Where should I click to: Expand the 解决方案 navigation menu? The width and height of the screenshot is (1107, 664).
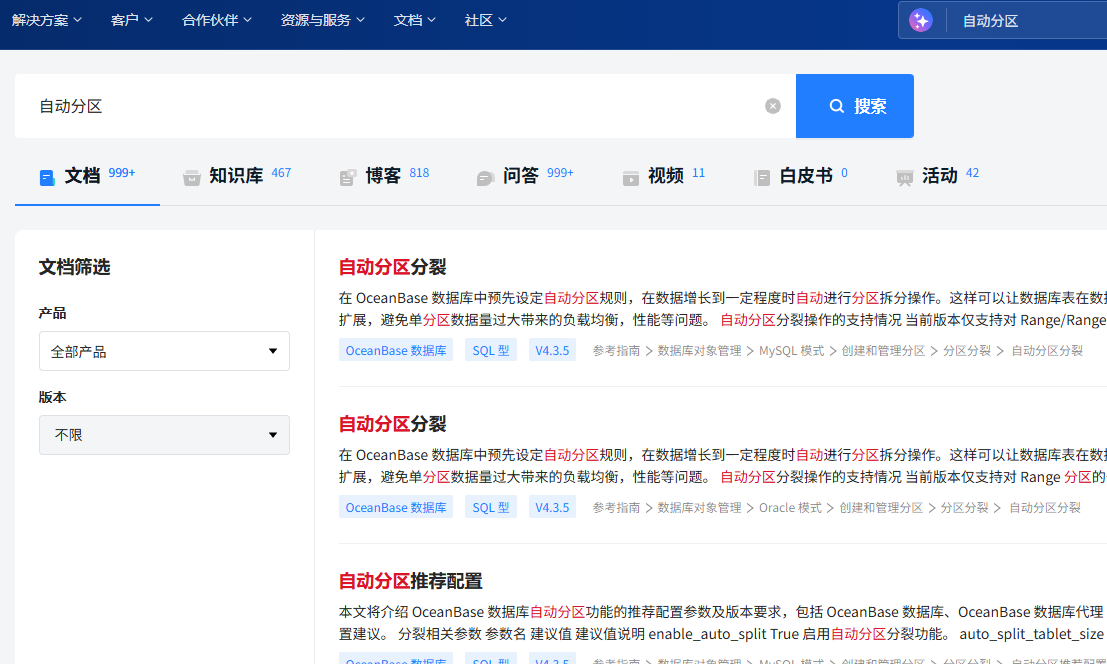coord(47,20)
